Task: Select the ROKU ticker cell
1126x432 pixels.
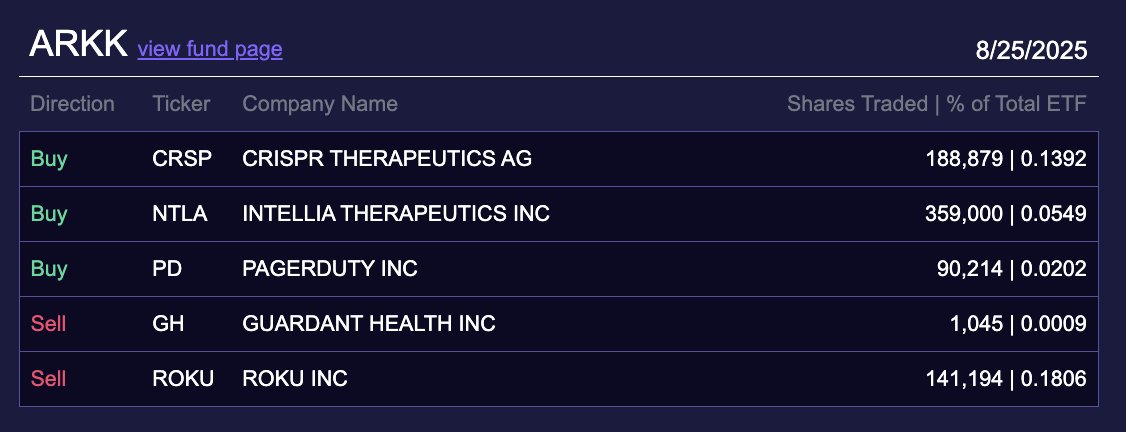Action: (183, 379)
